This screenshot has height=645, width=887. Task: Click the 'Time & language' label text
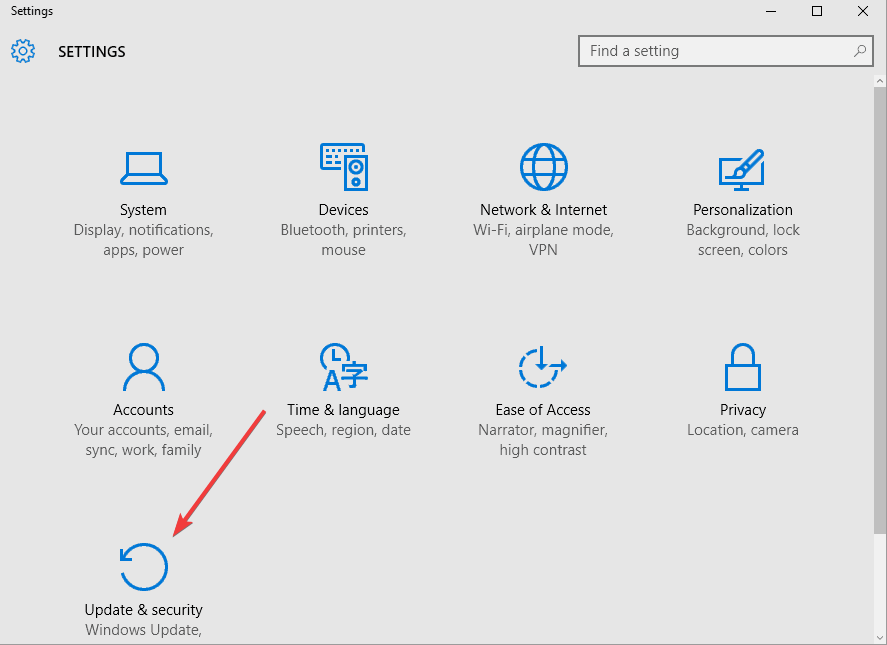point(343,410)
